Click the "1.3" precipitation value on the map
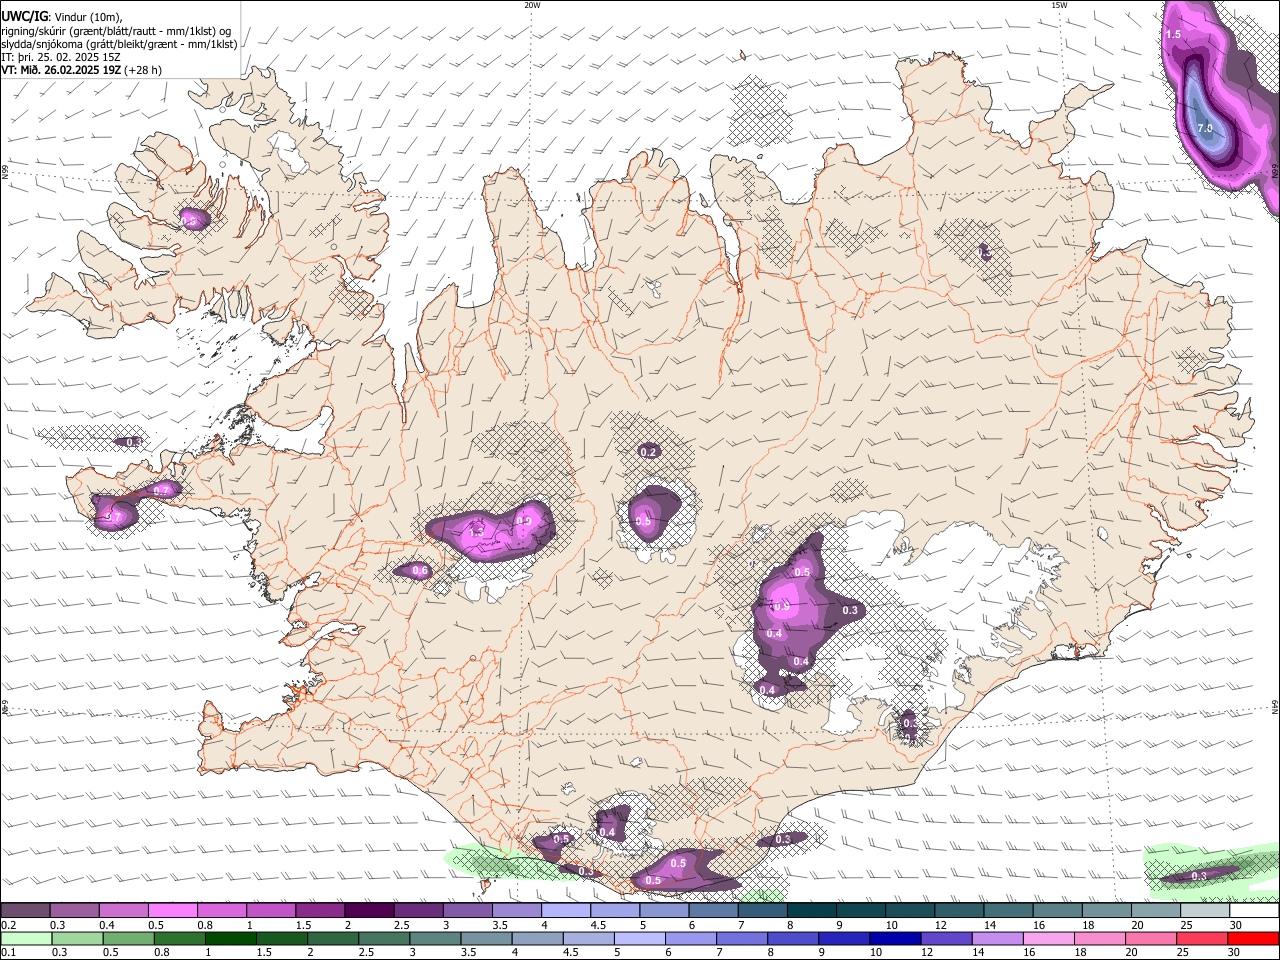 (x=476, y=533)
